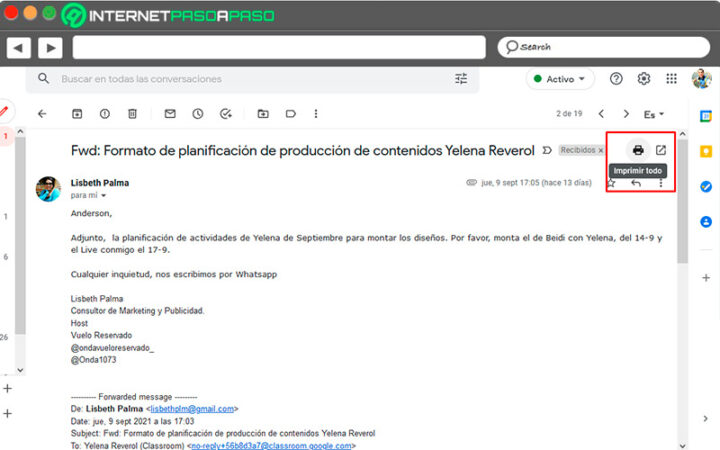Image resolution: width=720 pixels, height=450 pixels.
Task: Open the Activo status dropdown
Action: click(560, 79)
